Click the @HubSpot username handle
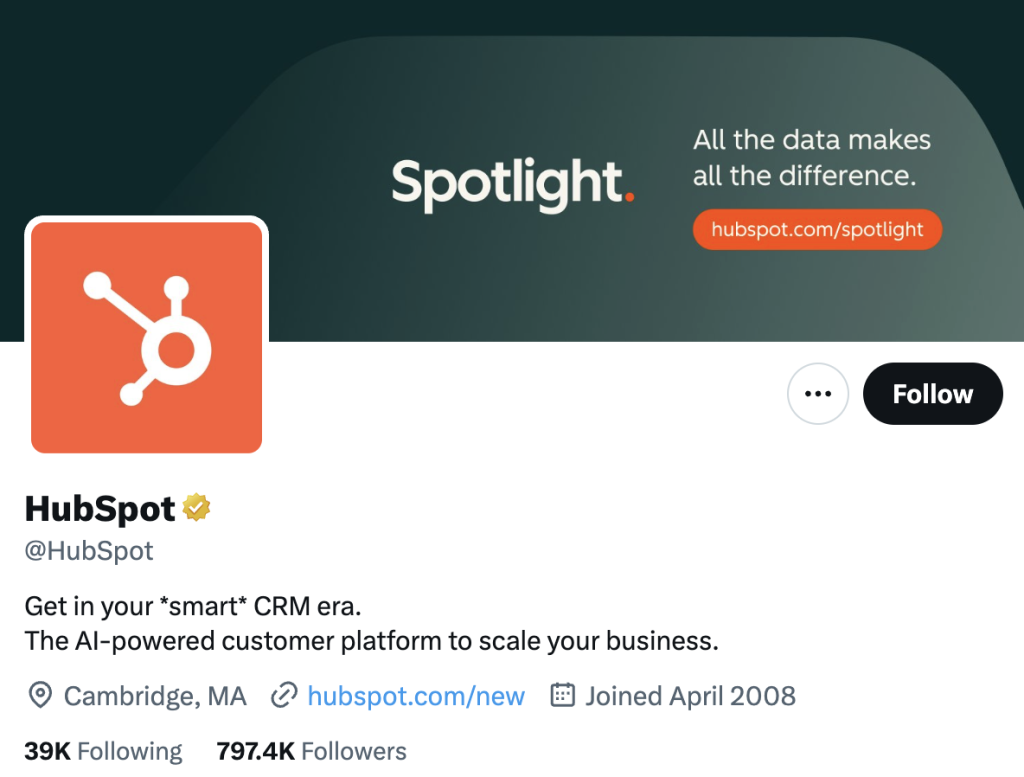The width and height of the screenshot is (1024, 777). pyautogui.click(x=89, y=551)
